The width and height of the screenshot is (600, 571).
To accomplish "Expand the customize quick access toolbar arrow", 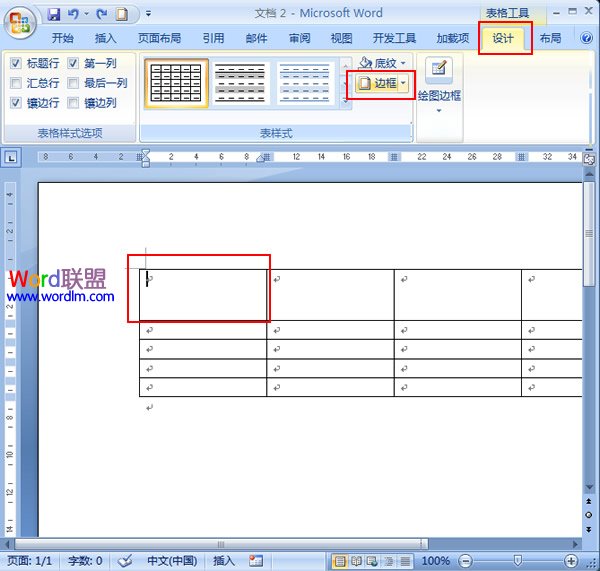I will pos(148,14).
